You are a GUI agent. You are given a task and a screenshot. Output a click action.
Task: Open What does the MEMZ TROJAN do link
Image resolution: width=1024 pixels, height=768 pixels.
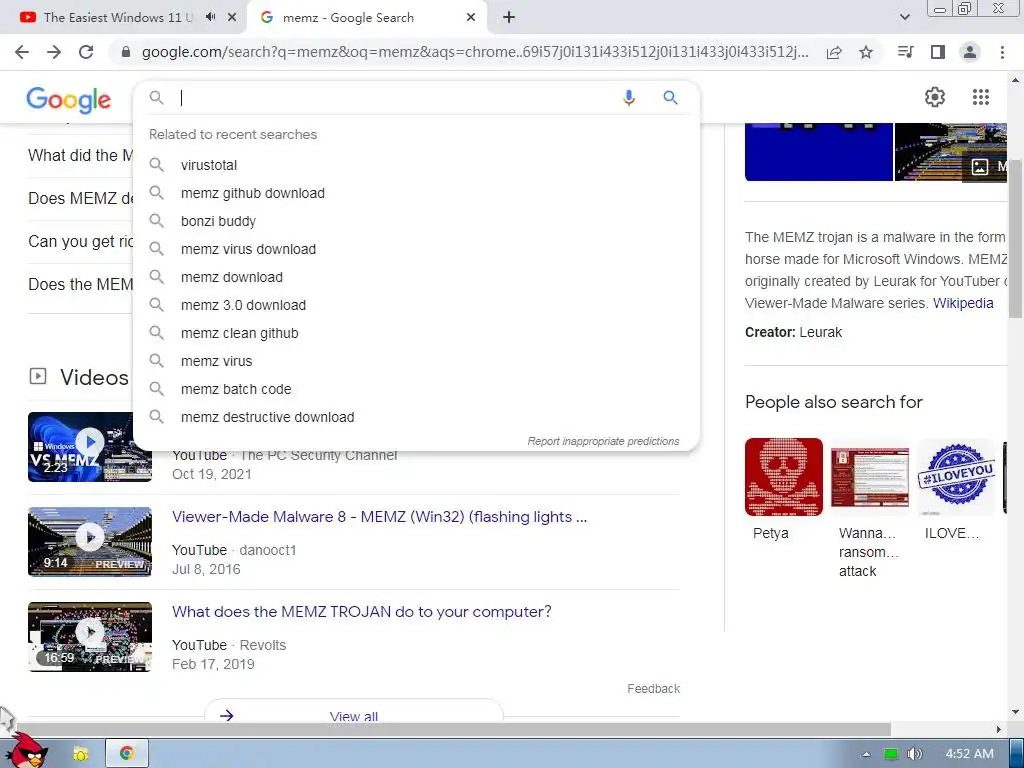click(x=362, y=612)
